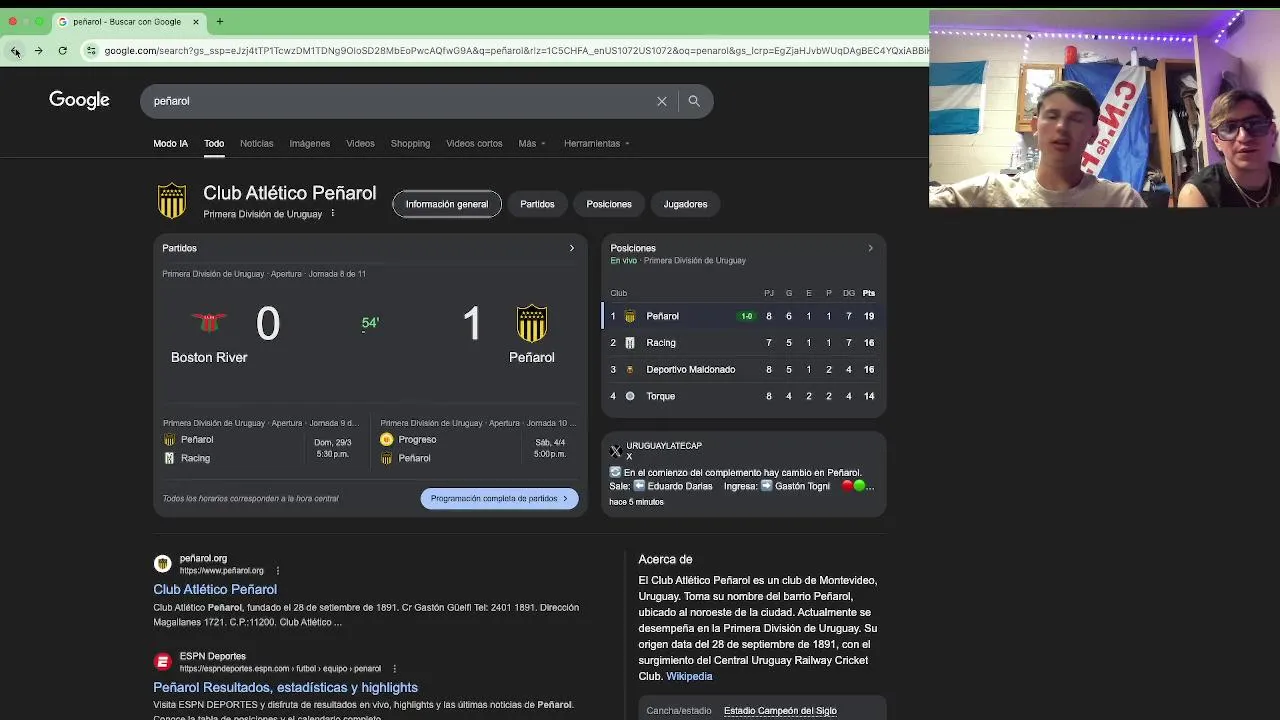Select the Jugadores chip
Image resolution: width=1280 pixels, height=720 pixels.
pos(685,204)
